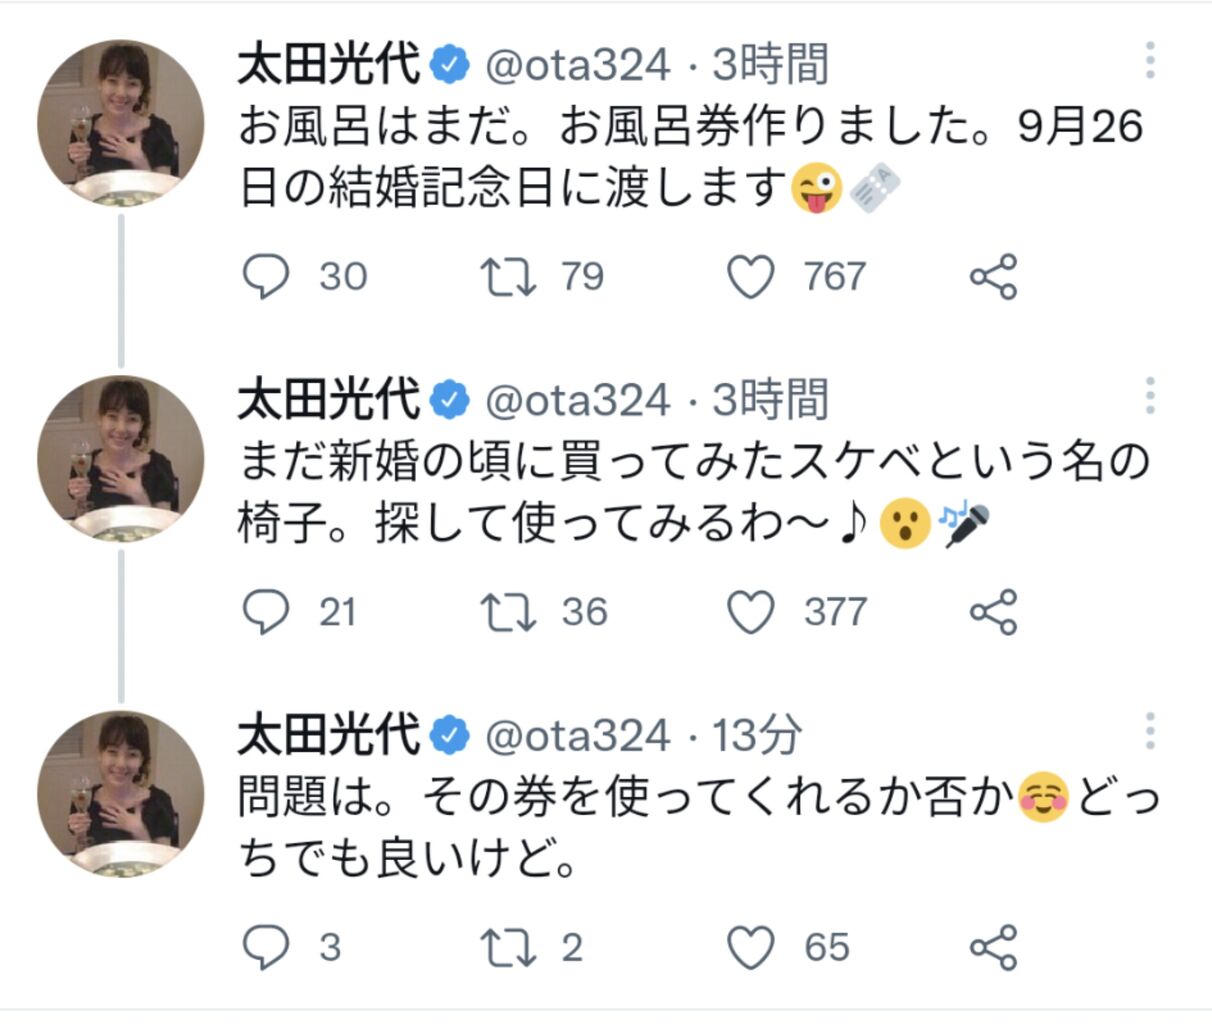Like the tweet with 377 likes
Screen dimensions: 1212x1024
click(x=750, y=612)
